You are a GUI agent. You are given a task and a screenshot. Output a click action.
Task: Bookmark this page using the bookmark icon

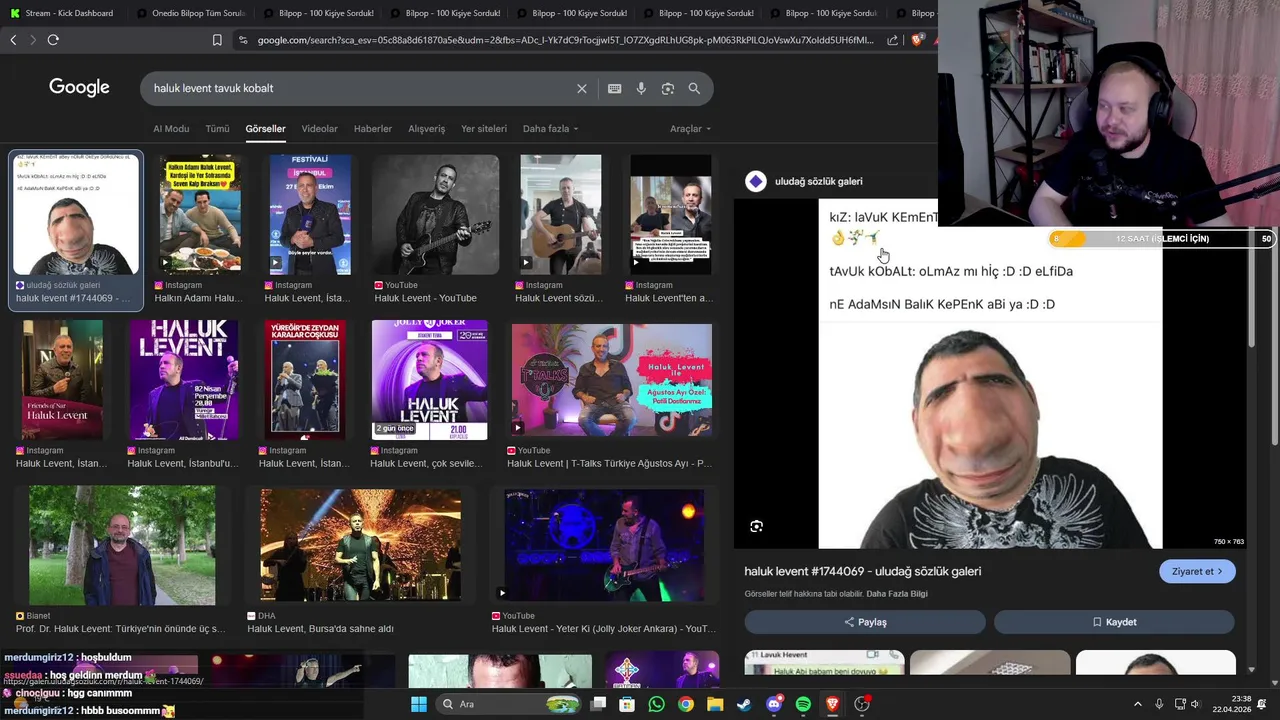(217, 40)
